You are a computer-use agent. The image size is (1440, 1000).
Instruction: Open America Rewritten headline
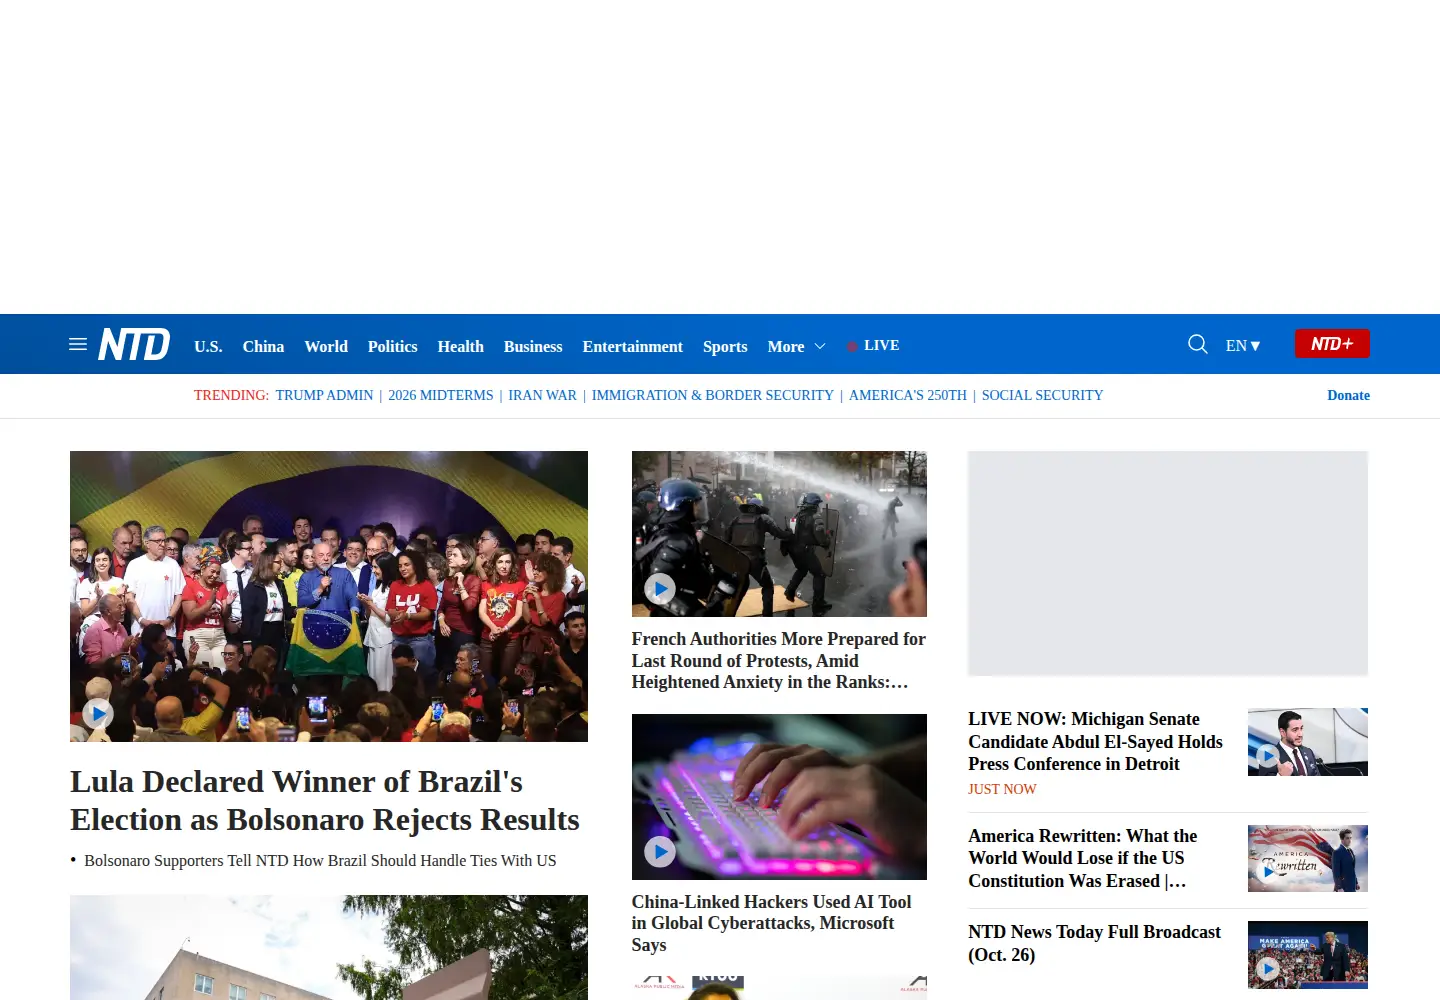[x=1083, y=858]
